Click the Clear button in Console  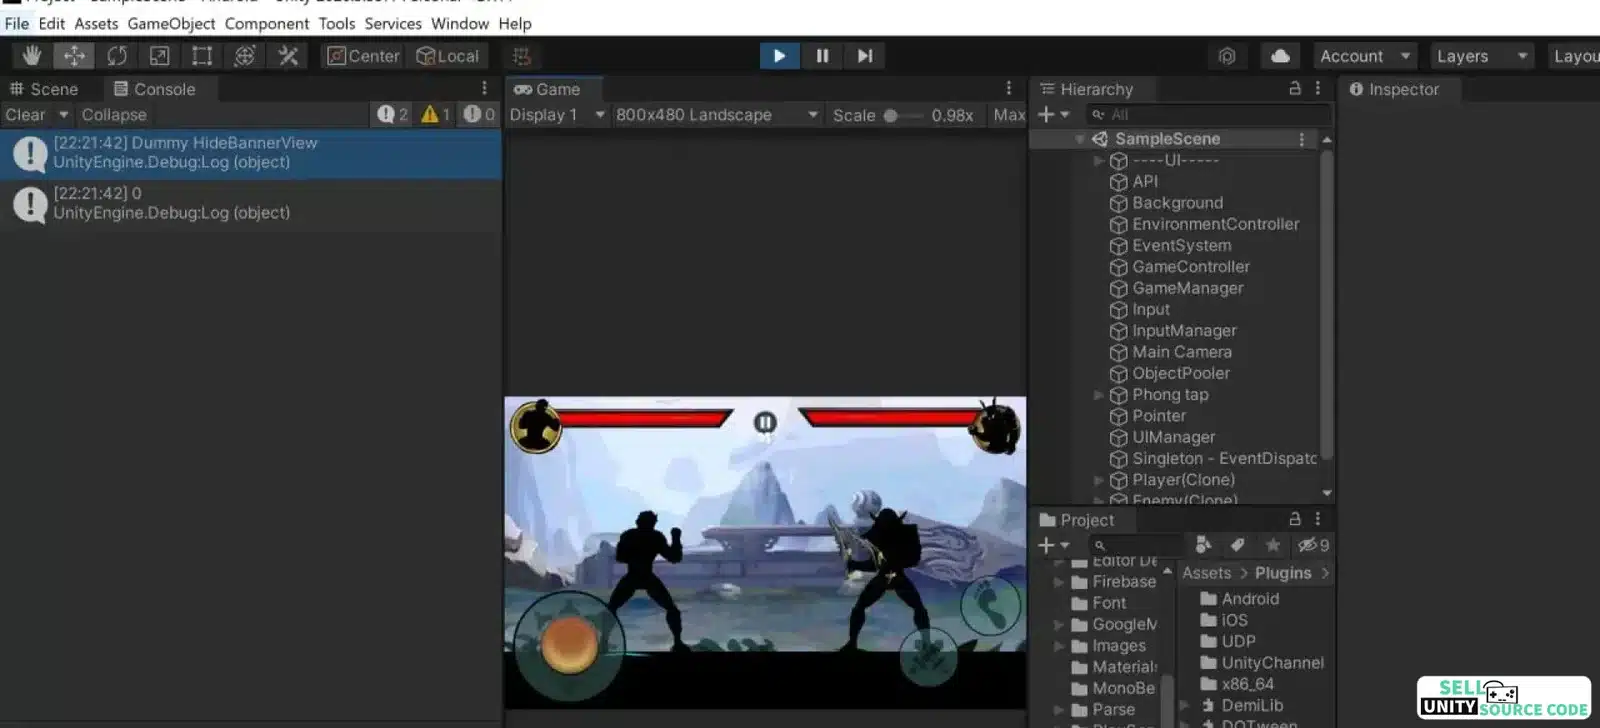[26, 115]
